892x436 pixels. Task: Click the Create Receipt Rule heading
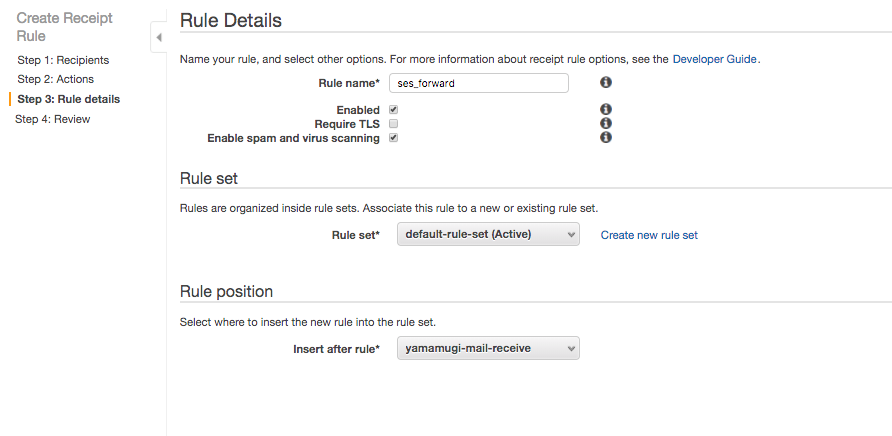point(64,27)
